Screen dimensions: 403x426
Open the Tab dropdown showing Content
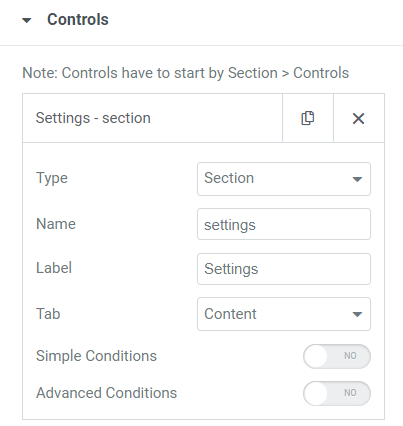(x=284, y=314)
